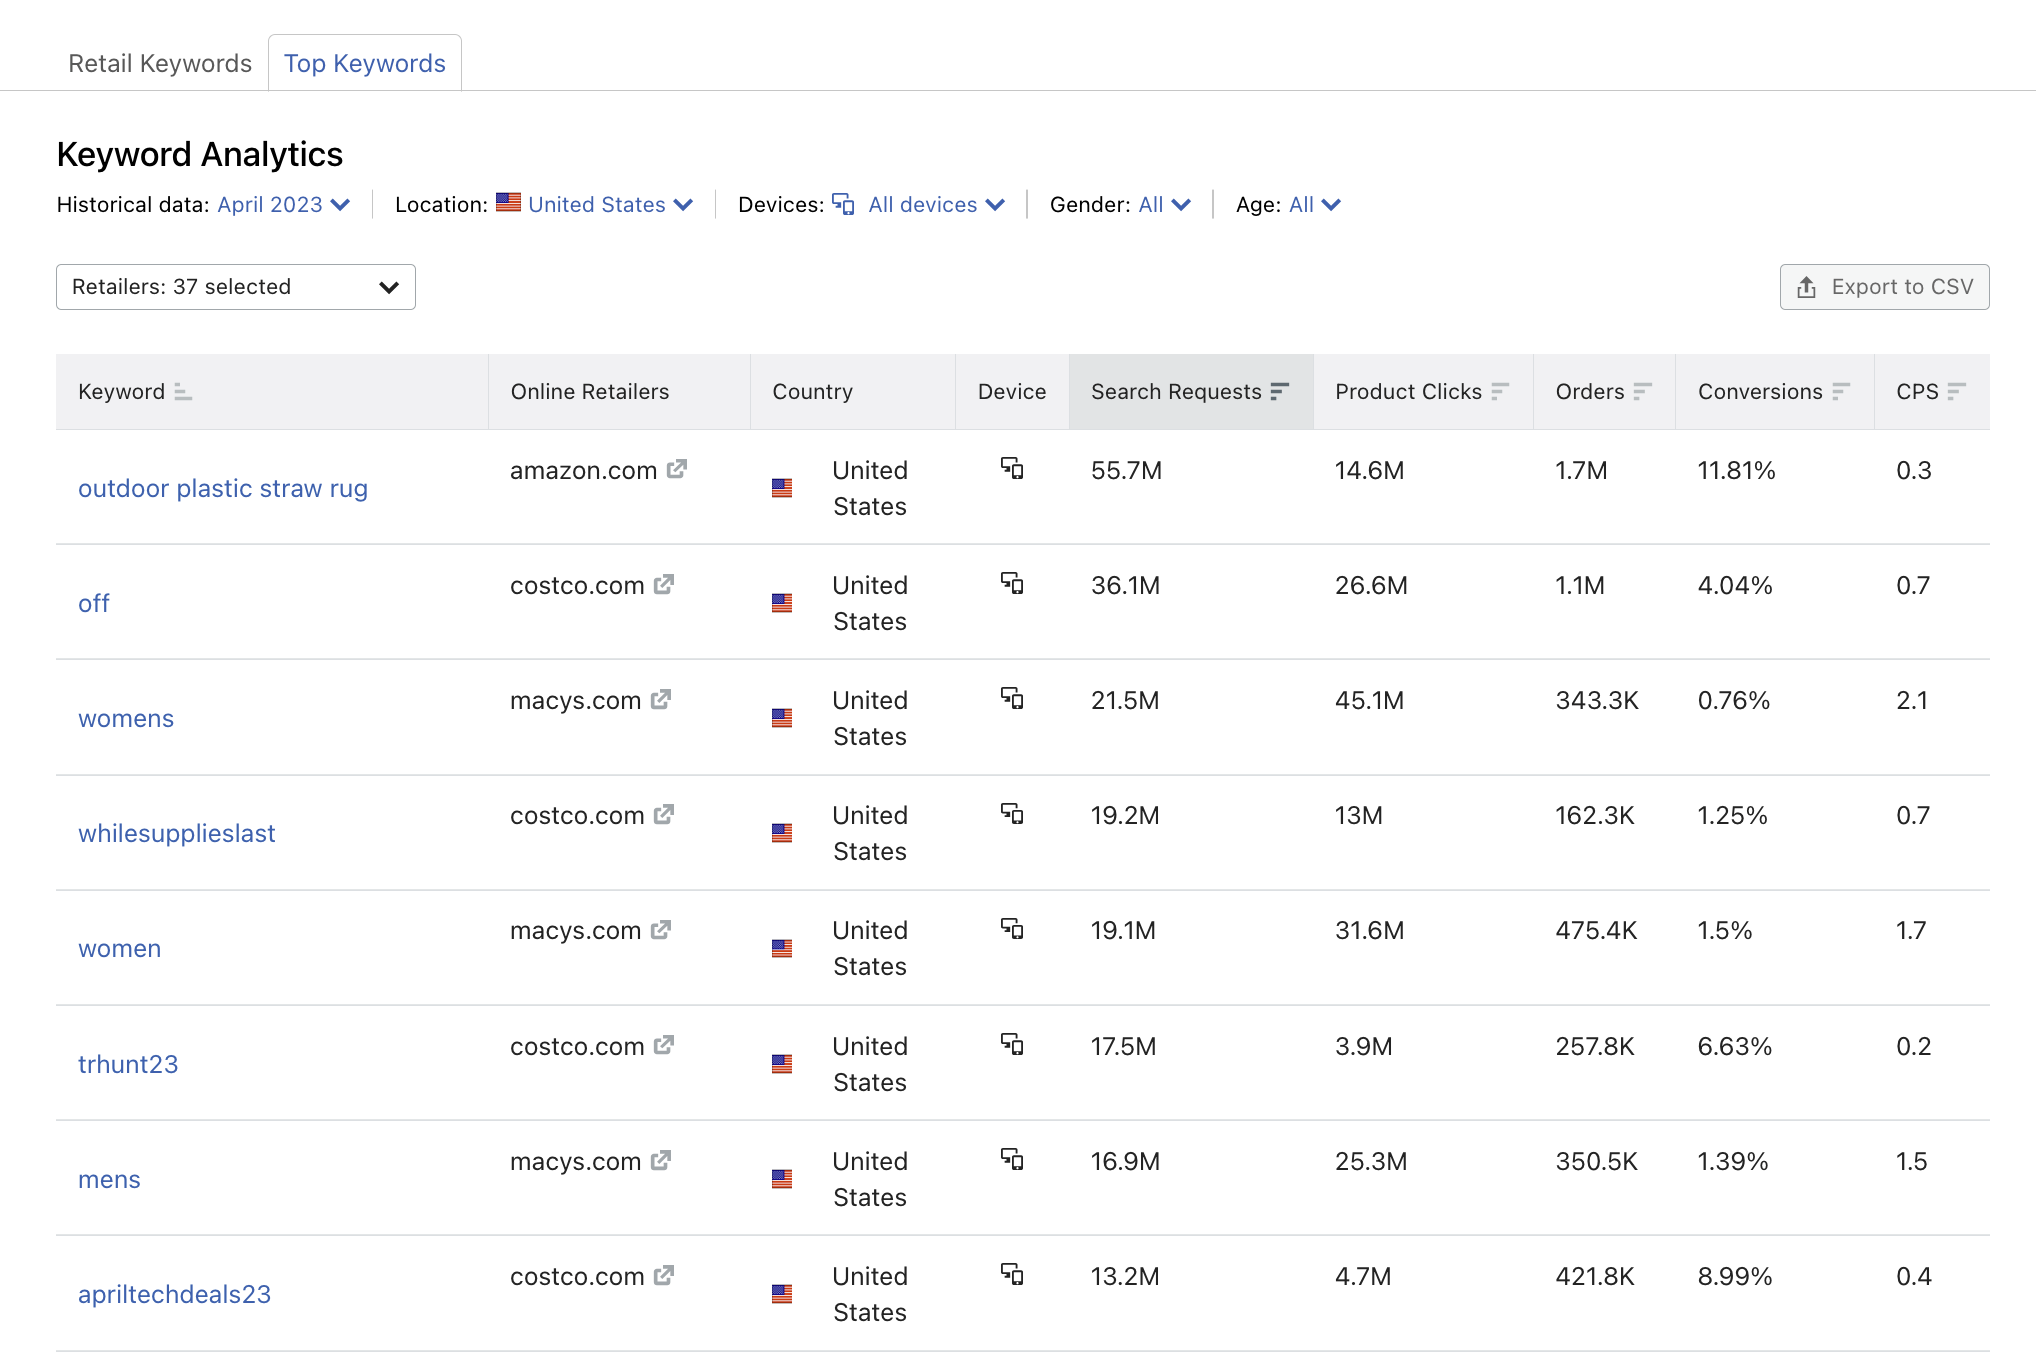This screenshot has height=1354, width=2036.
Task: Open the outdoor plastic straw rug keyword link
Action: (223, 488)
